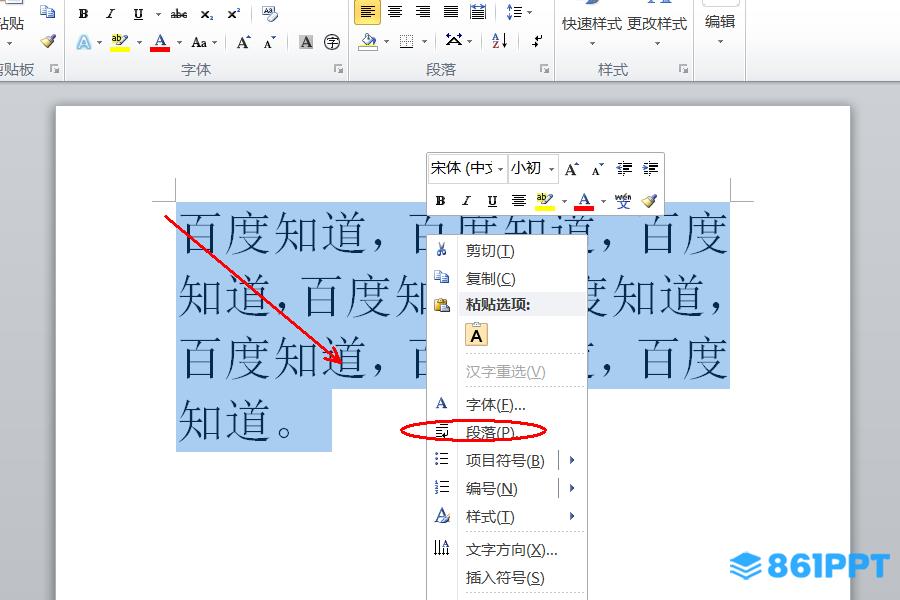The image size is (900, 600).
Task: Open the Styles pane launcher
Action: pos(683,69)
